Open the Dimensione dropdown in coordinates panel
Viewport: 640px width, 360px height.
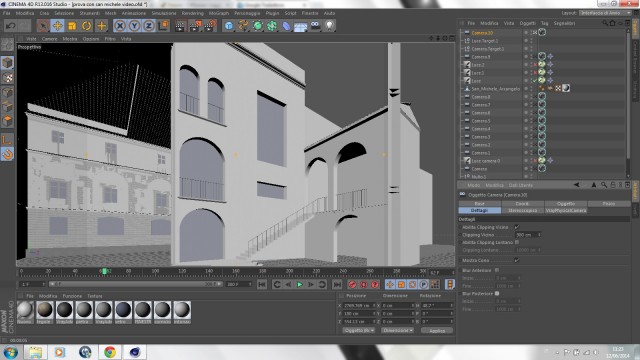pyautogui.click(x=397, y=330)
